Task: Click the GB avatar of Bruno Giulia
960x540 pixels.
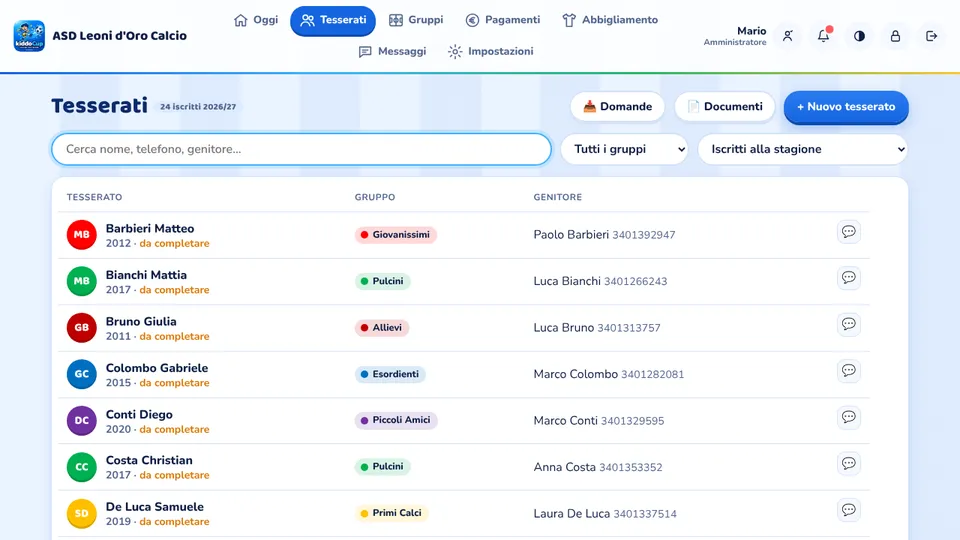Action: (x=81, y=328)
